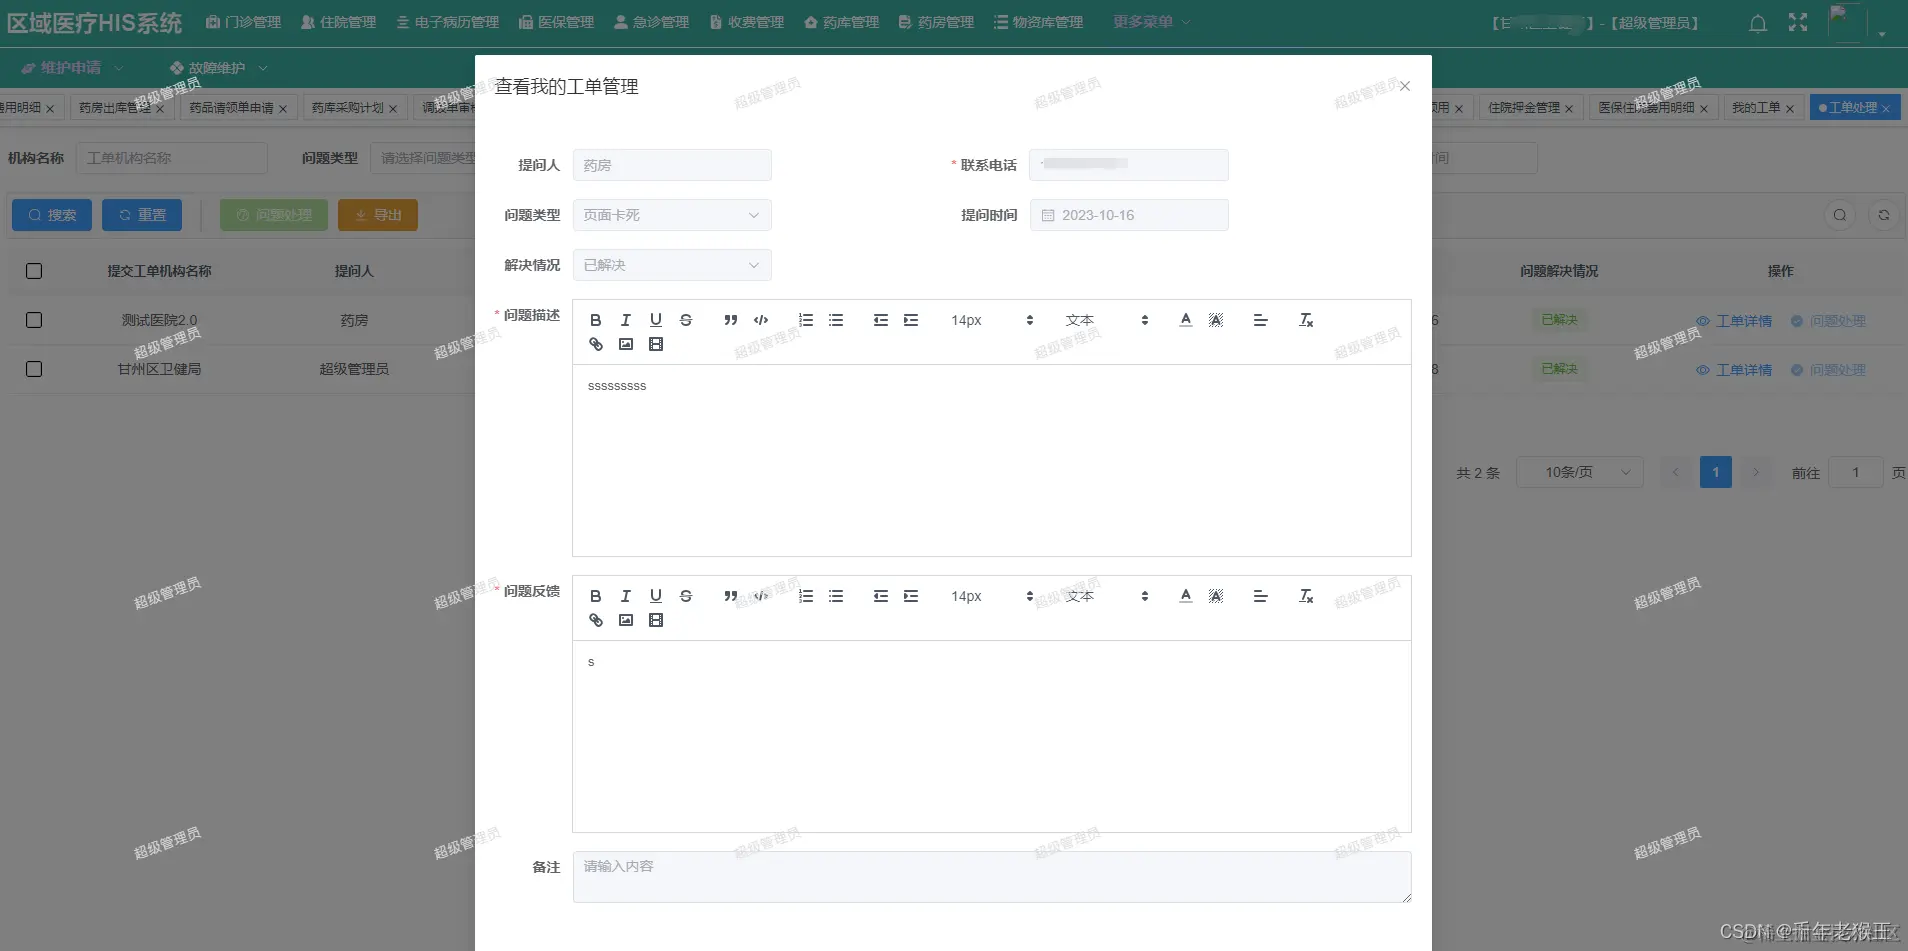Viewport: 1908px width, 951px height.
Task: Apply bold formatting in the 问题描述 editor
Action: [595, 320]
